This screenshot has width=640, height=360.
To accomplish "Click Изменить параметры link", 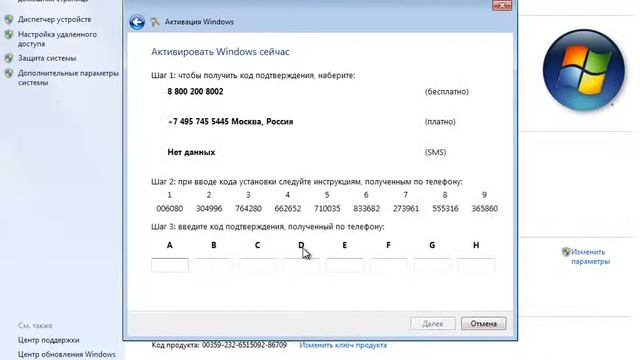I will [x=590, y=257].
